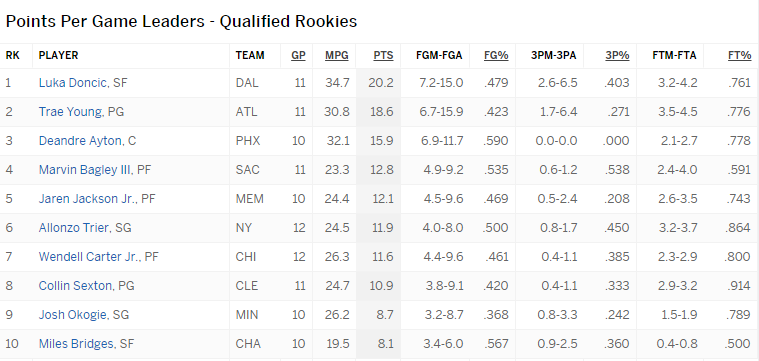Image resolution: width=759 pixels, height=361 pixels.
Task: Click the PLAYER column header
Action: (58, 56)
